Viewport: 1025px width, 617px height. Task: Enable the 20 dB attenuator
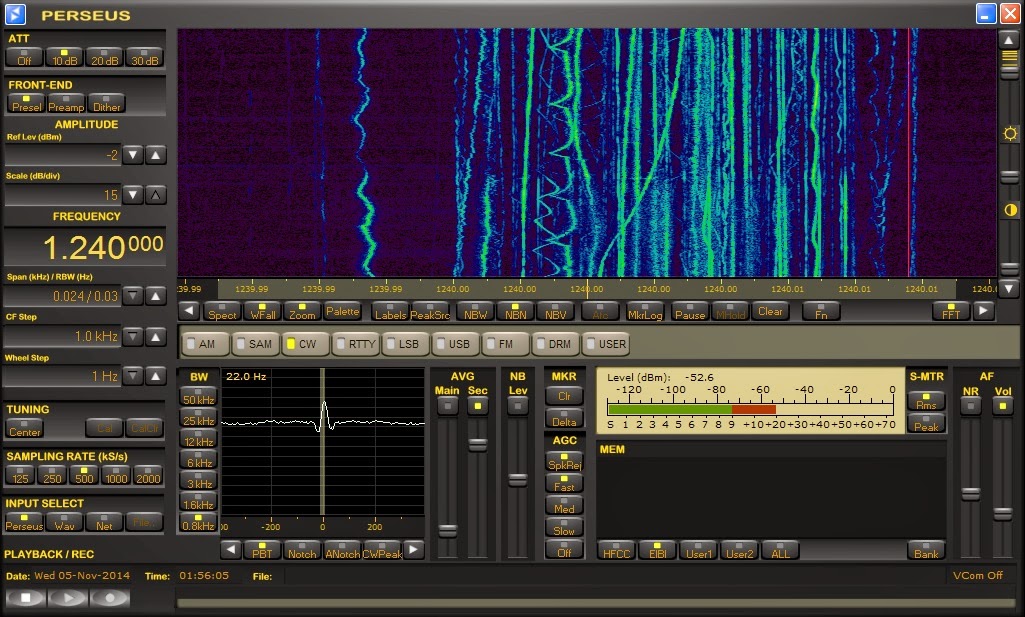[104, 58]
